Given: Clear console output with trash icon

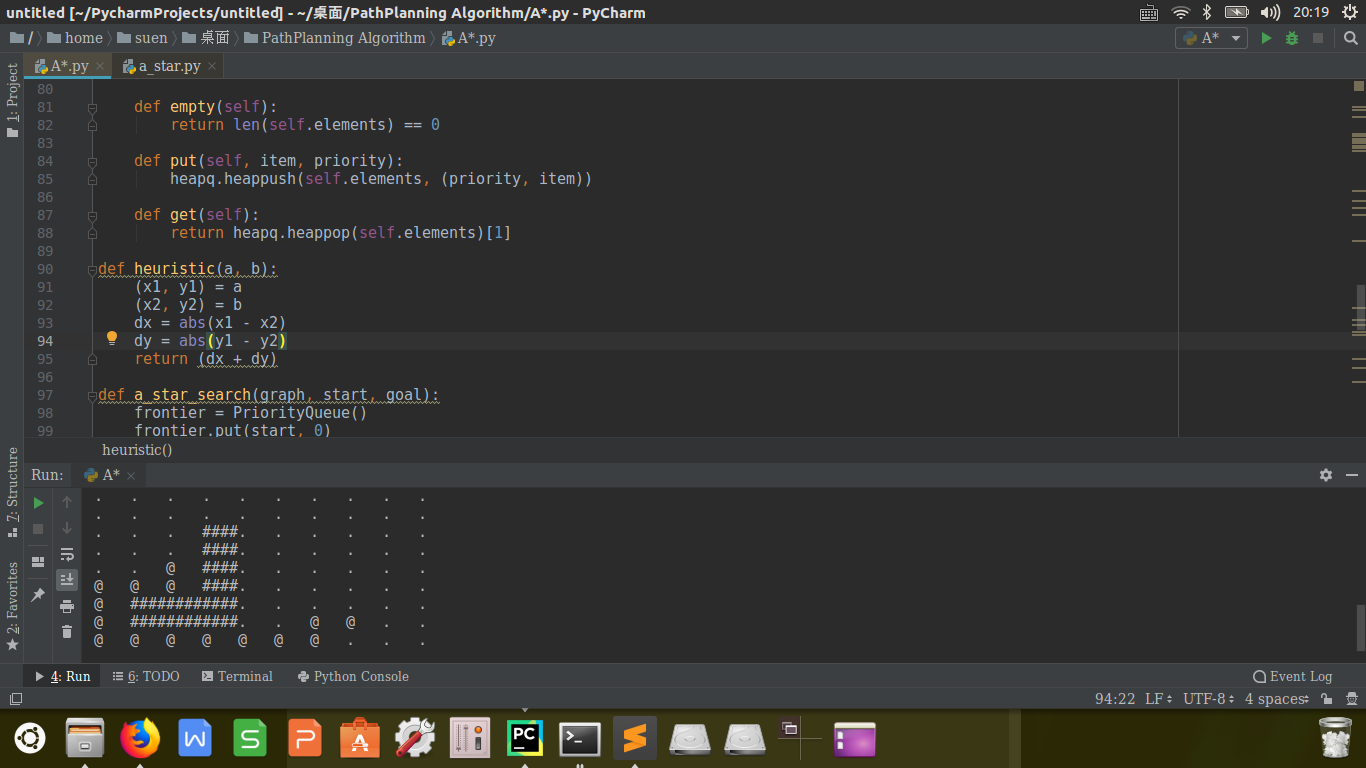Looking at the screenshot, I should (x=67, y=631).
